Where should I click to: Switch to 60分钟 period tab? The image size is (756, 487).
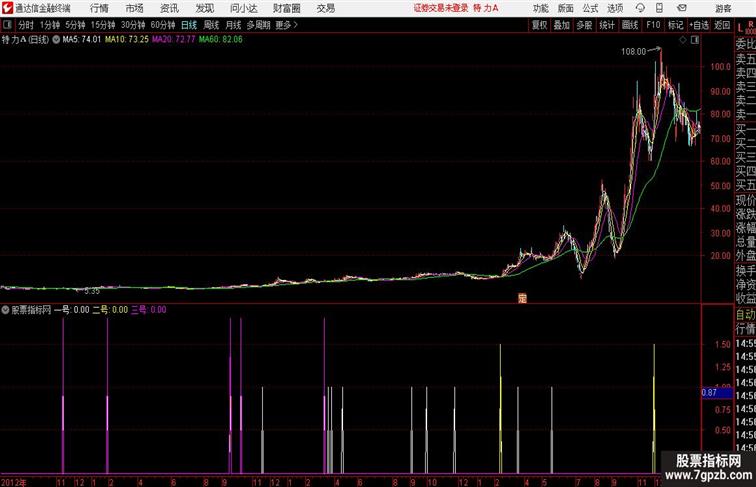(162, 25)
